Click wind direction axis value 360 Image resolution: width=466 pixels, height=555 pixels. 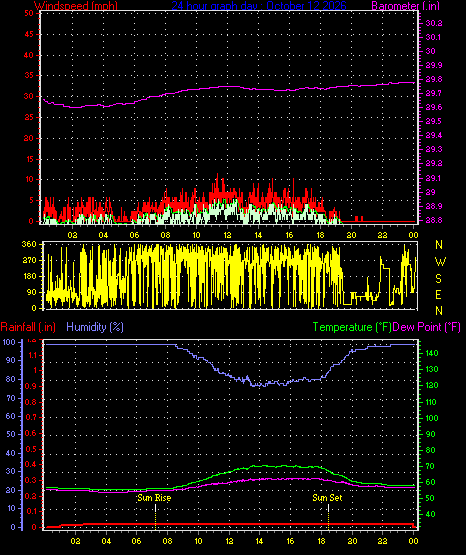tap(29, 244)
